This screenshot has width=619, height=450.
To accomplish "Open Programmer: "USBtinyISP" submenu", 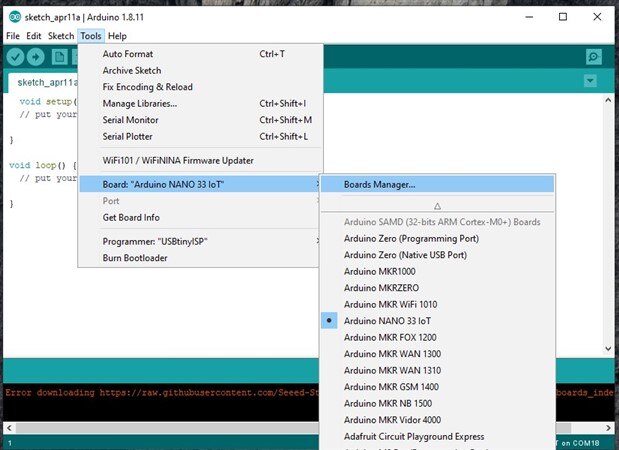I will pyautogui.click(x=200, y=242).
